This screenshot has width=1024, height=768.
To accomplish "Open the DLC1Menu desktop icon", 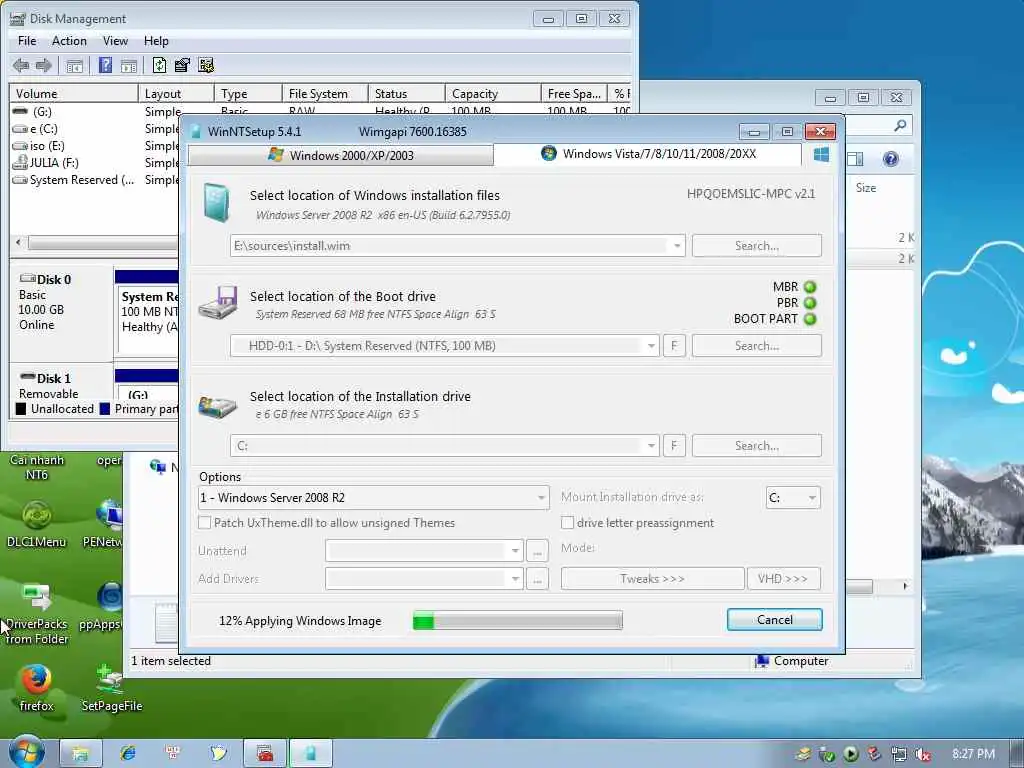I will point(37,524).
